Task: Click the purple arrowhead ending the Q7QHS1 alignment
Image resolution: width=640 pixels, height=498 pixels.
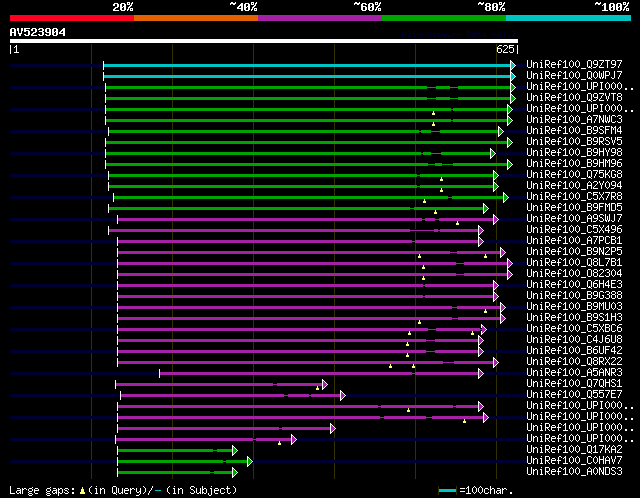Action: click(x=324, y=385)
